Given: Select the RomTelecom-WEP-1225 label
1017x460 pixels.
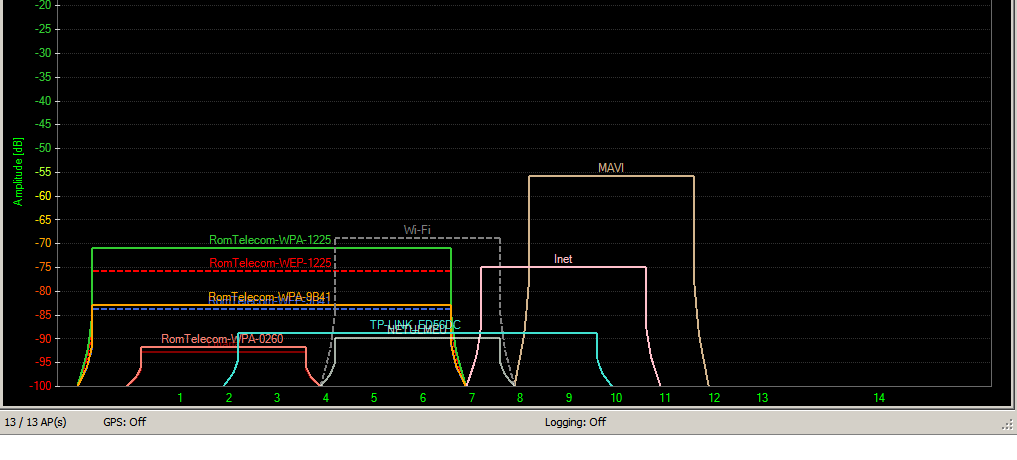Looking at the screenshot, I should tap(270, 263).
